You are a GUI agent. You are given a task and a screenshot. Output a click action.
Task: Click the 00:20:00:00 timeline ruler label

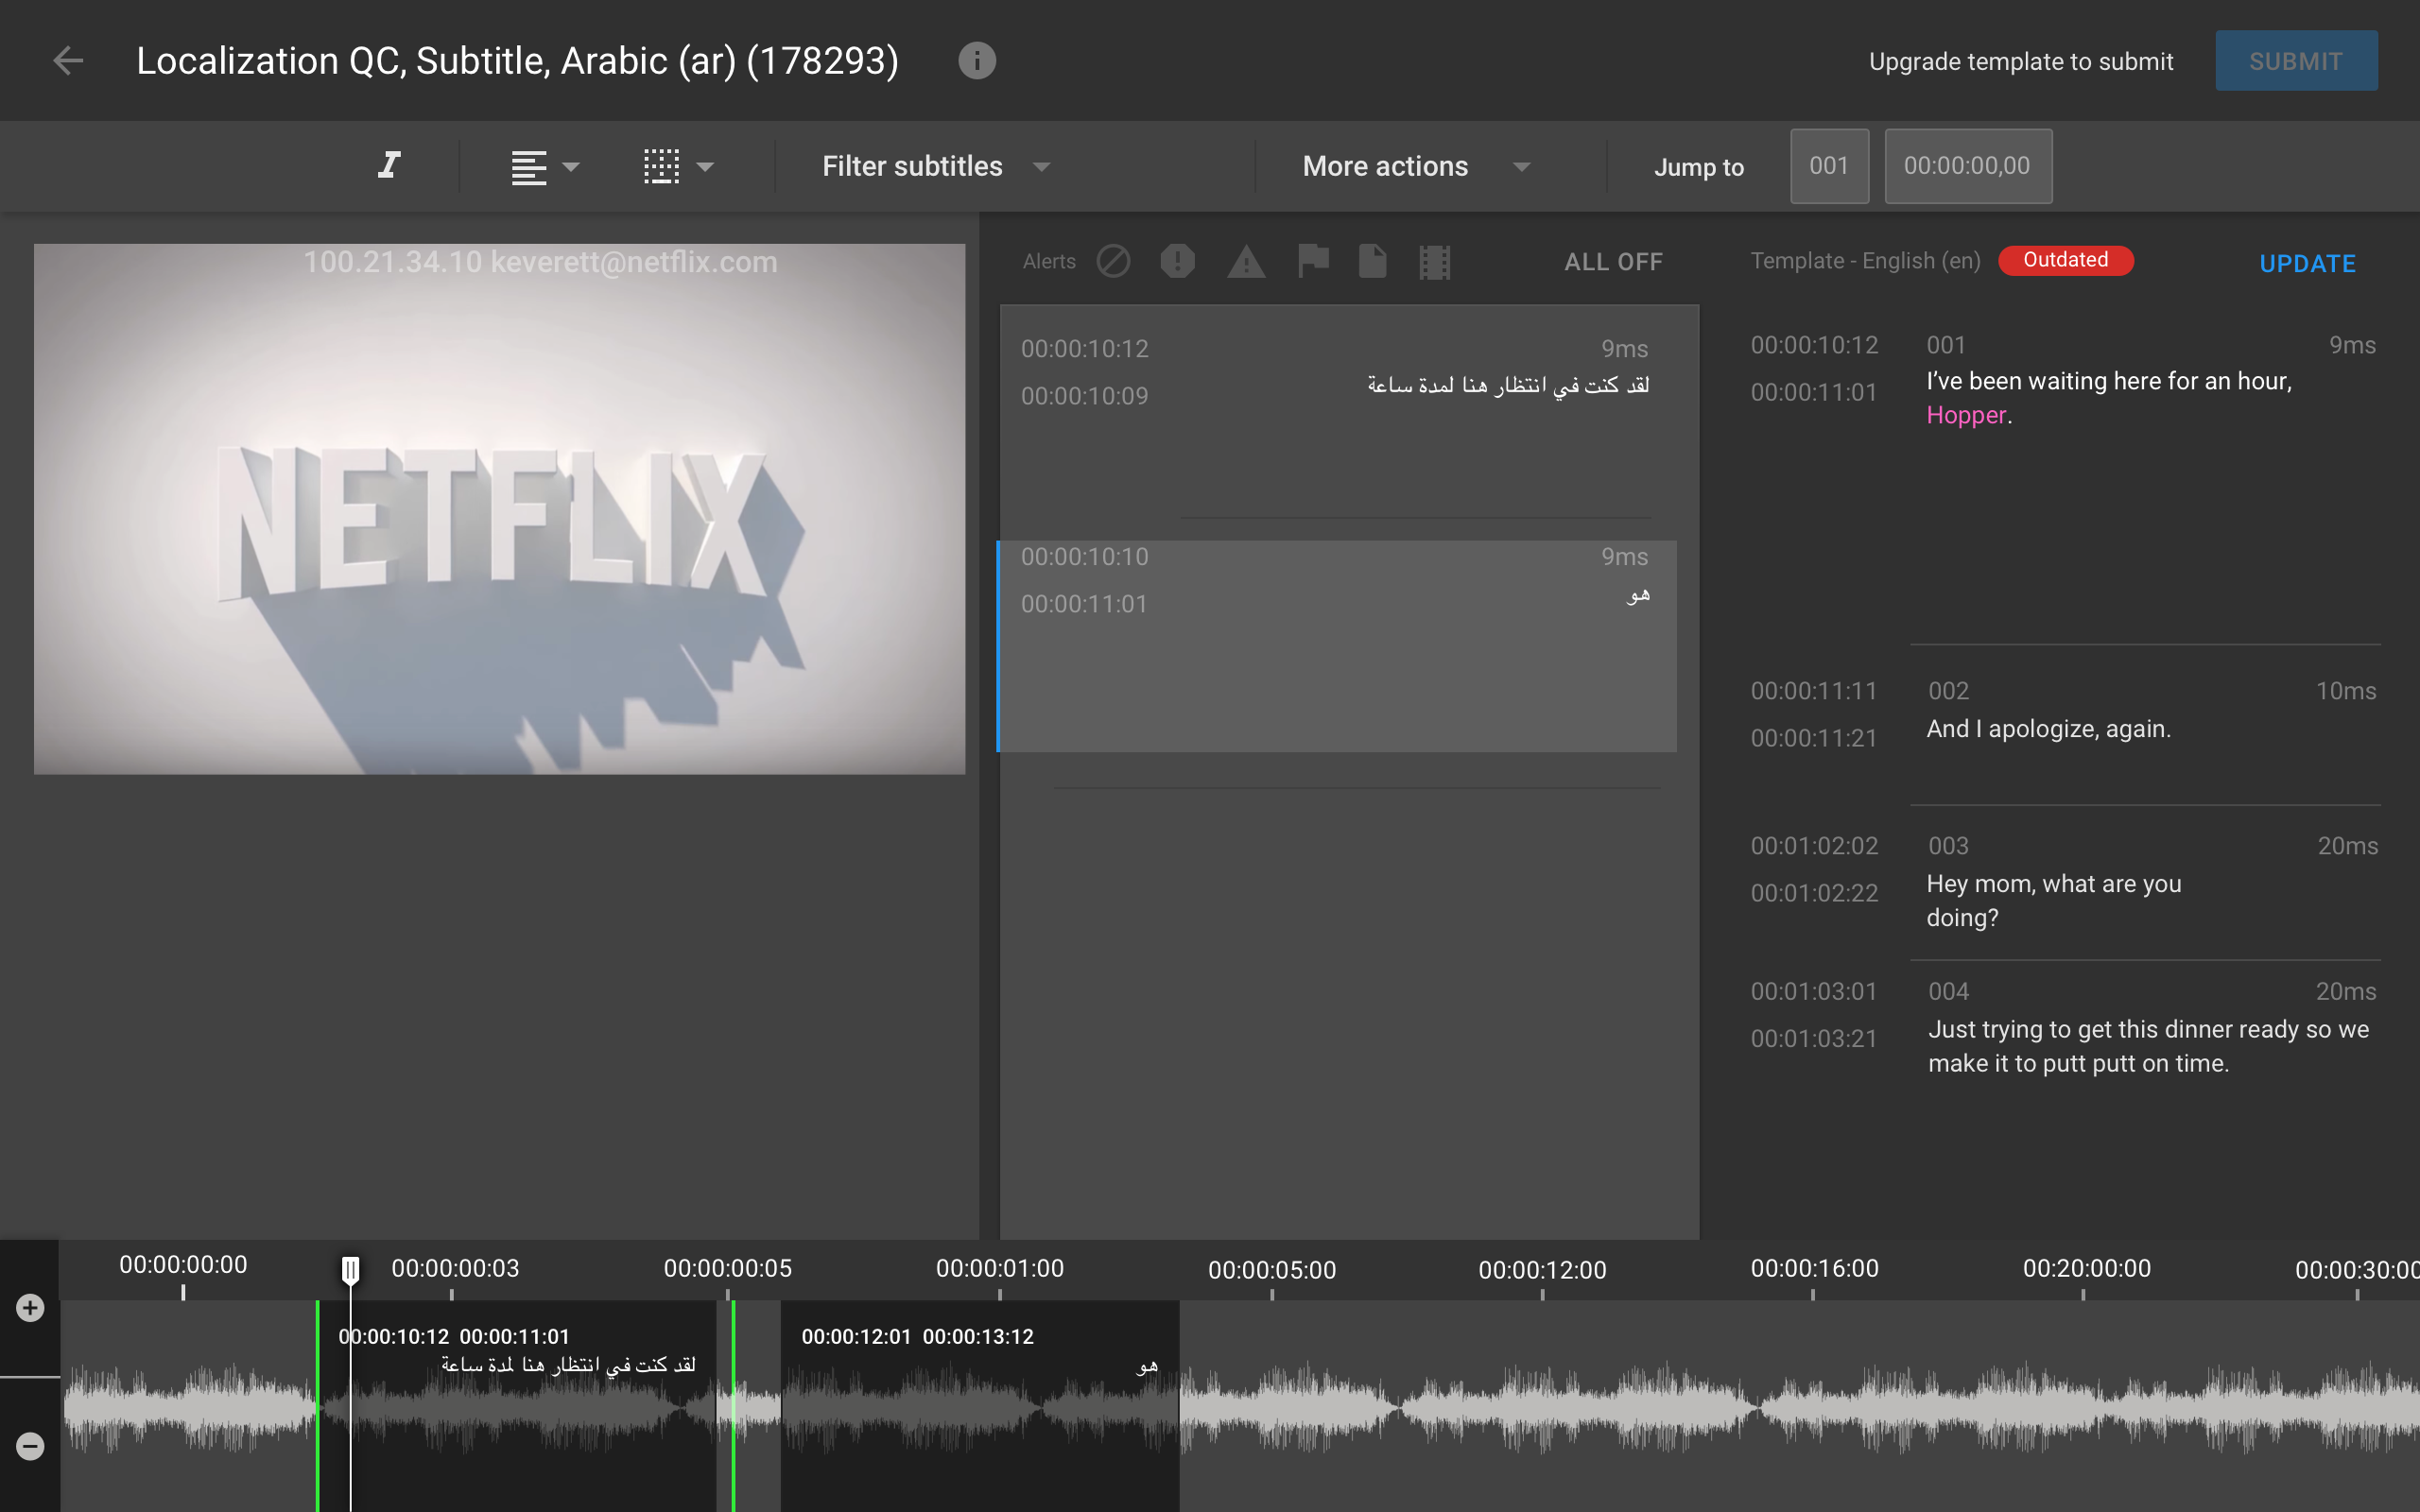tap(2086, 1269)
